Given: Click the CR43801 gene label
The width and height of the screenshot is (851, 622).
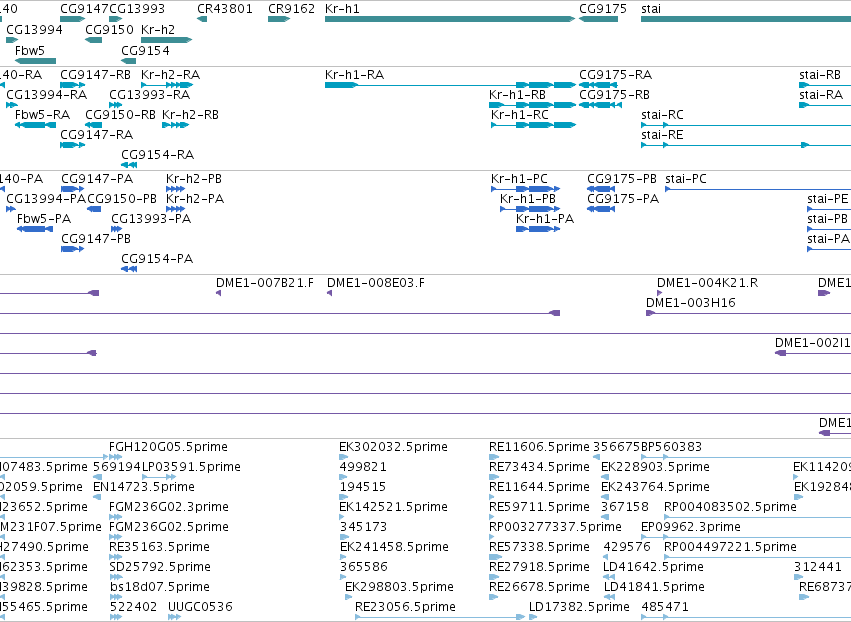Looking at the screenshot, I should click(x=225, y=9).
